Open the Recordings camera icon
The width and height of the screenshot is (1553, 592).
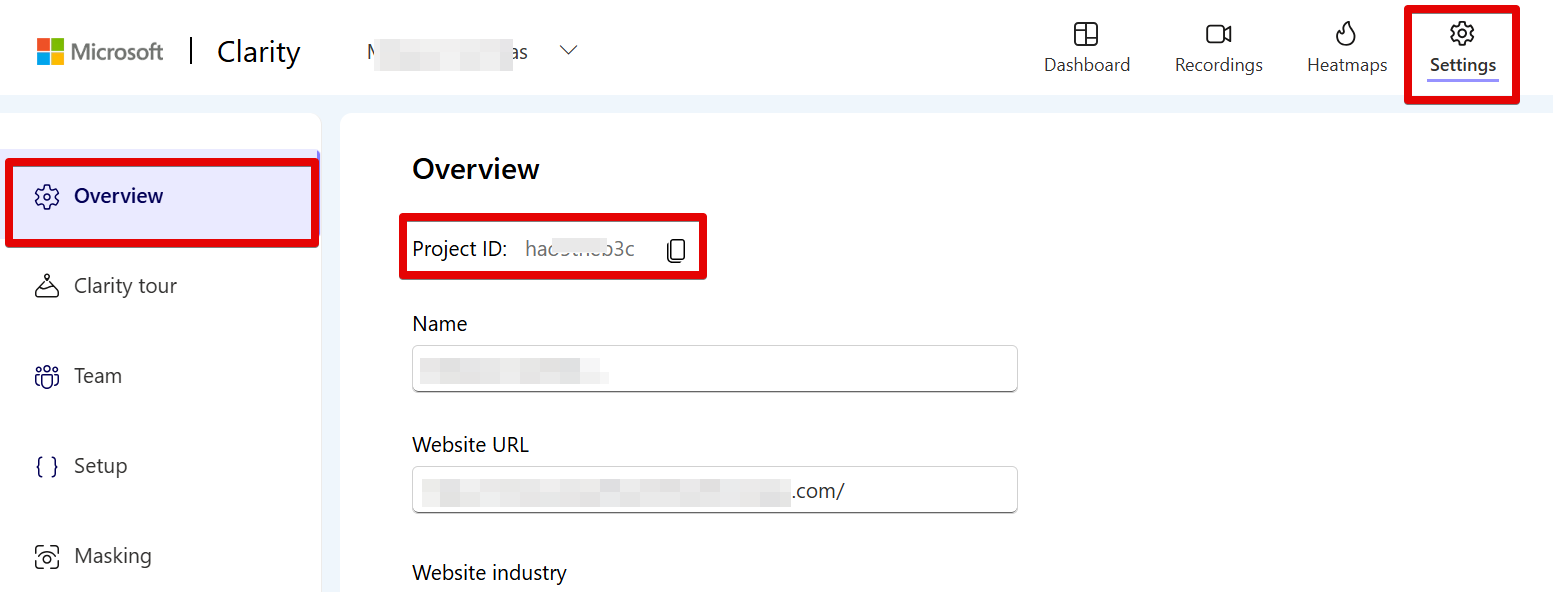click(1217, 33)
